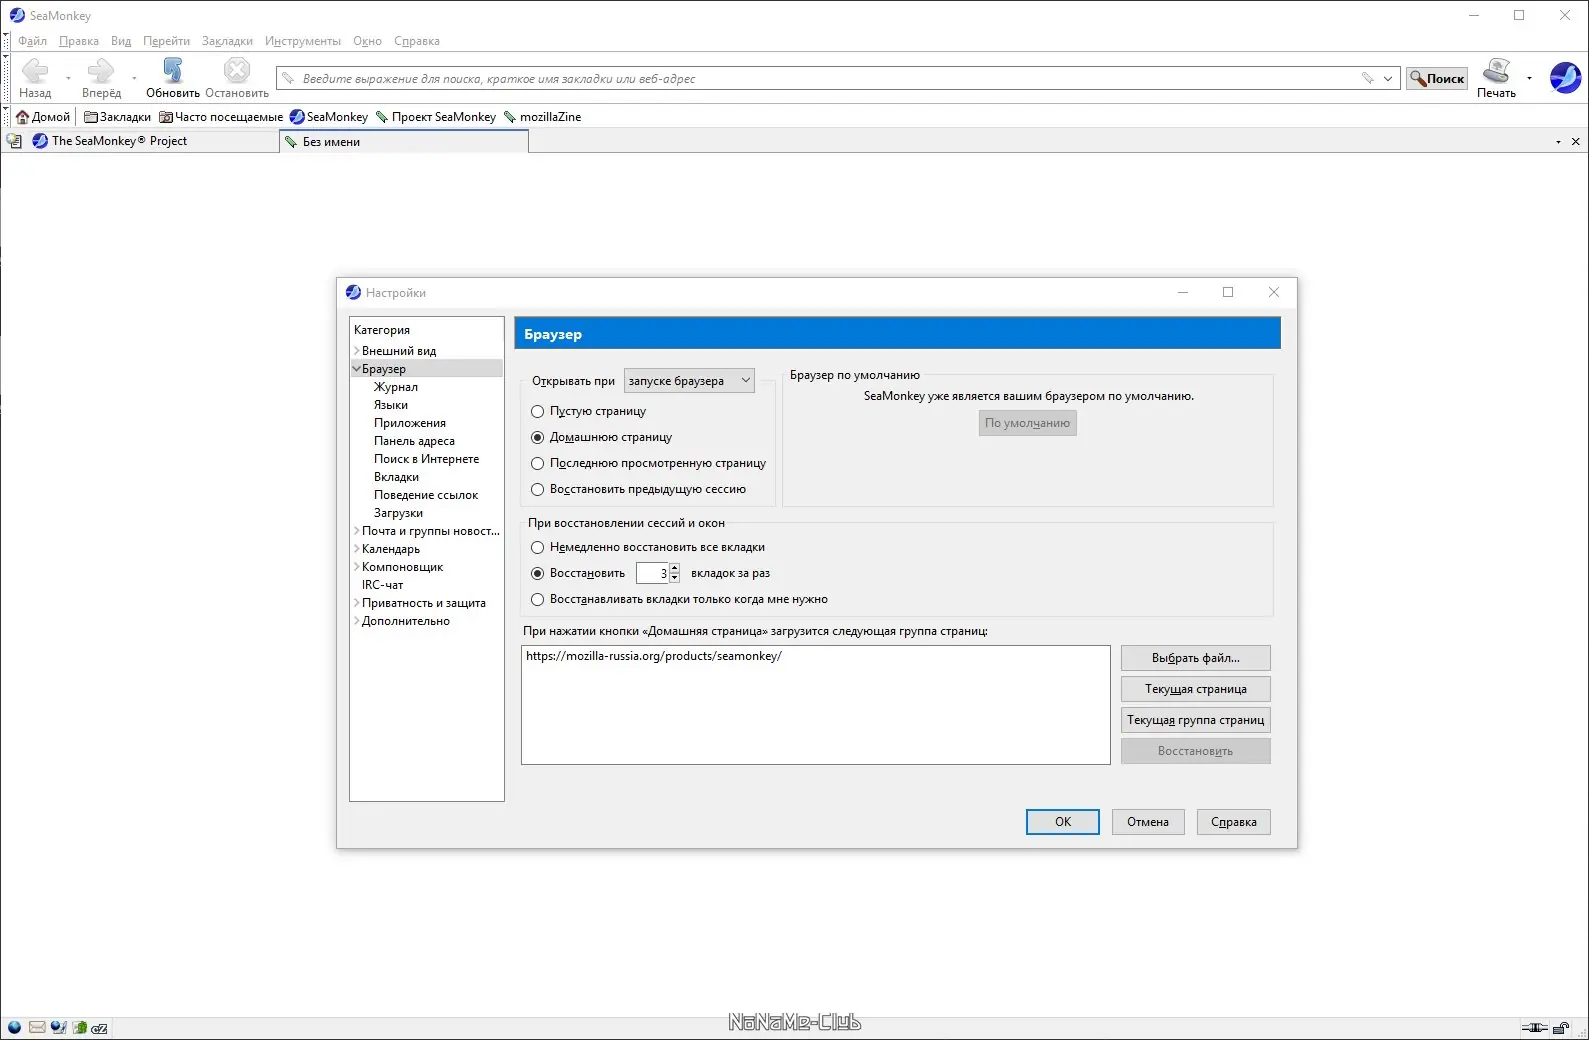Open ChatZilla via the cZ icon
Image resolution: width=1589 pixels, height=1040 pixels.
(x=100, y=1027)
